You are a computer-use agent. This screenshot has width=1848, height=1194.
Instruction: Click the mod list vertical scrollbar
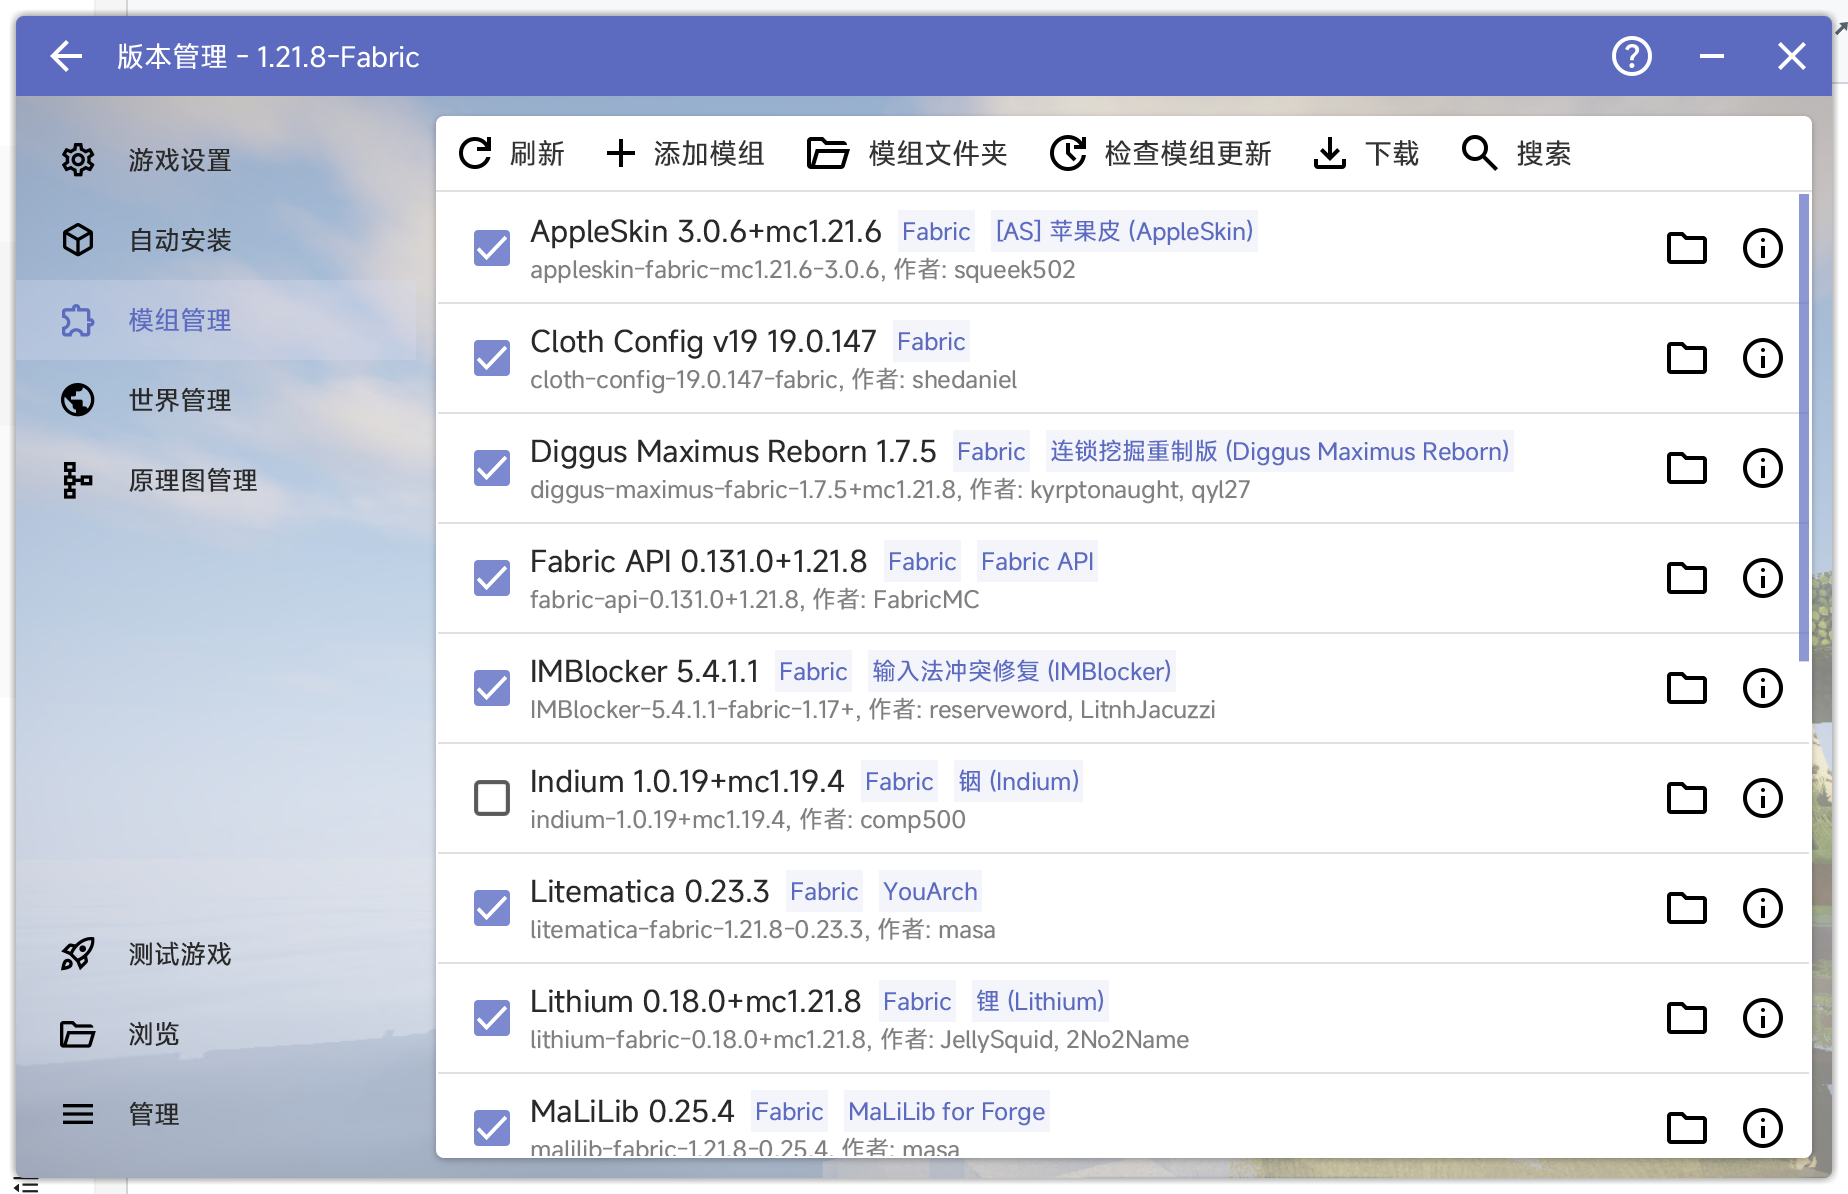coord(1803,428)
